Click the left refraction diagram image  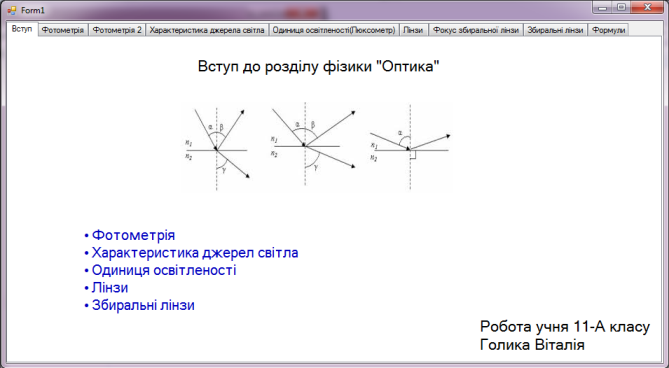coord(217,148)
